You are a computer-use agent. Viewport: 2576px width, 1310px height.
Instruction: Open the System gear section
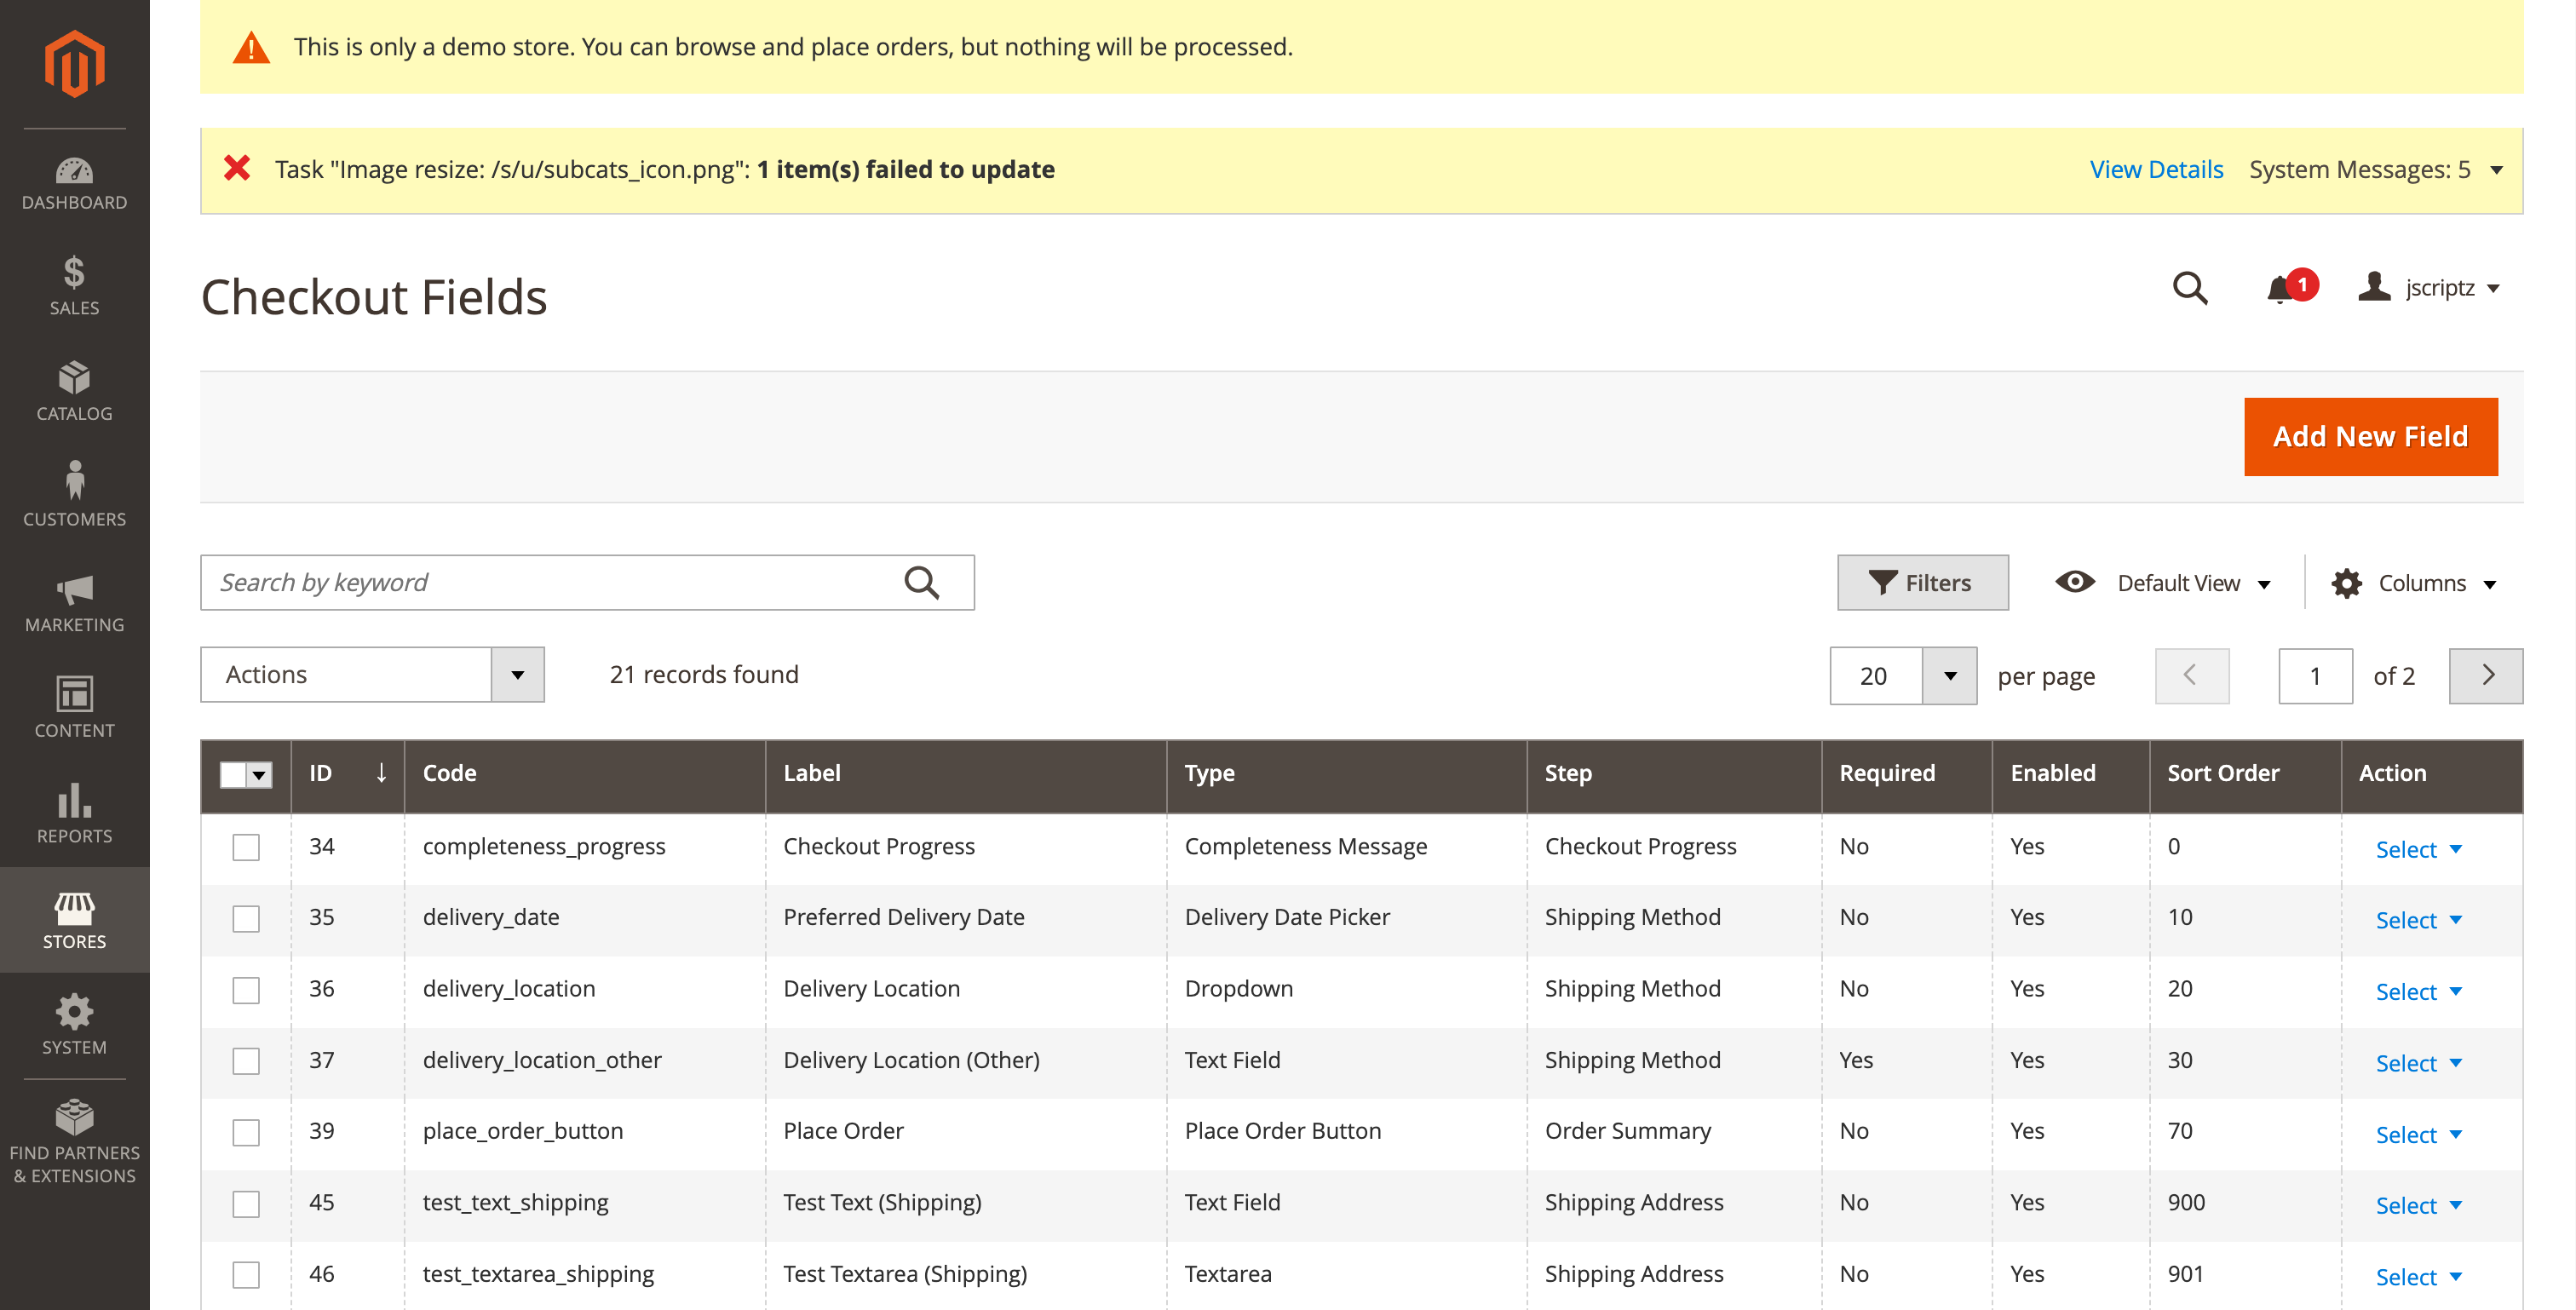tap(74, 1013)
